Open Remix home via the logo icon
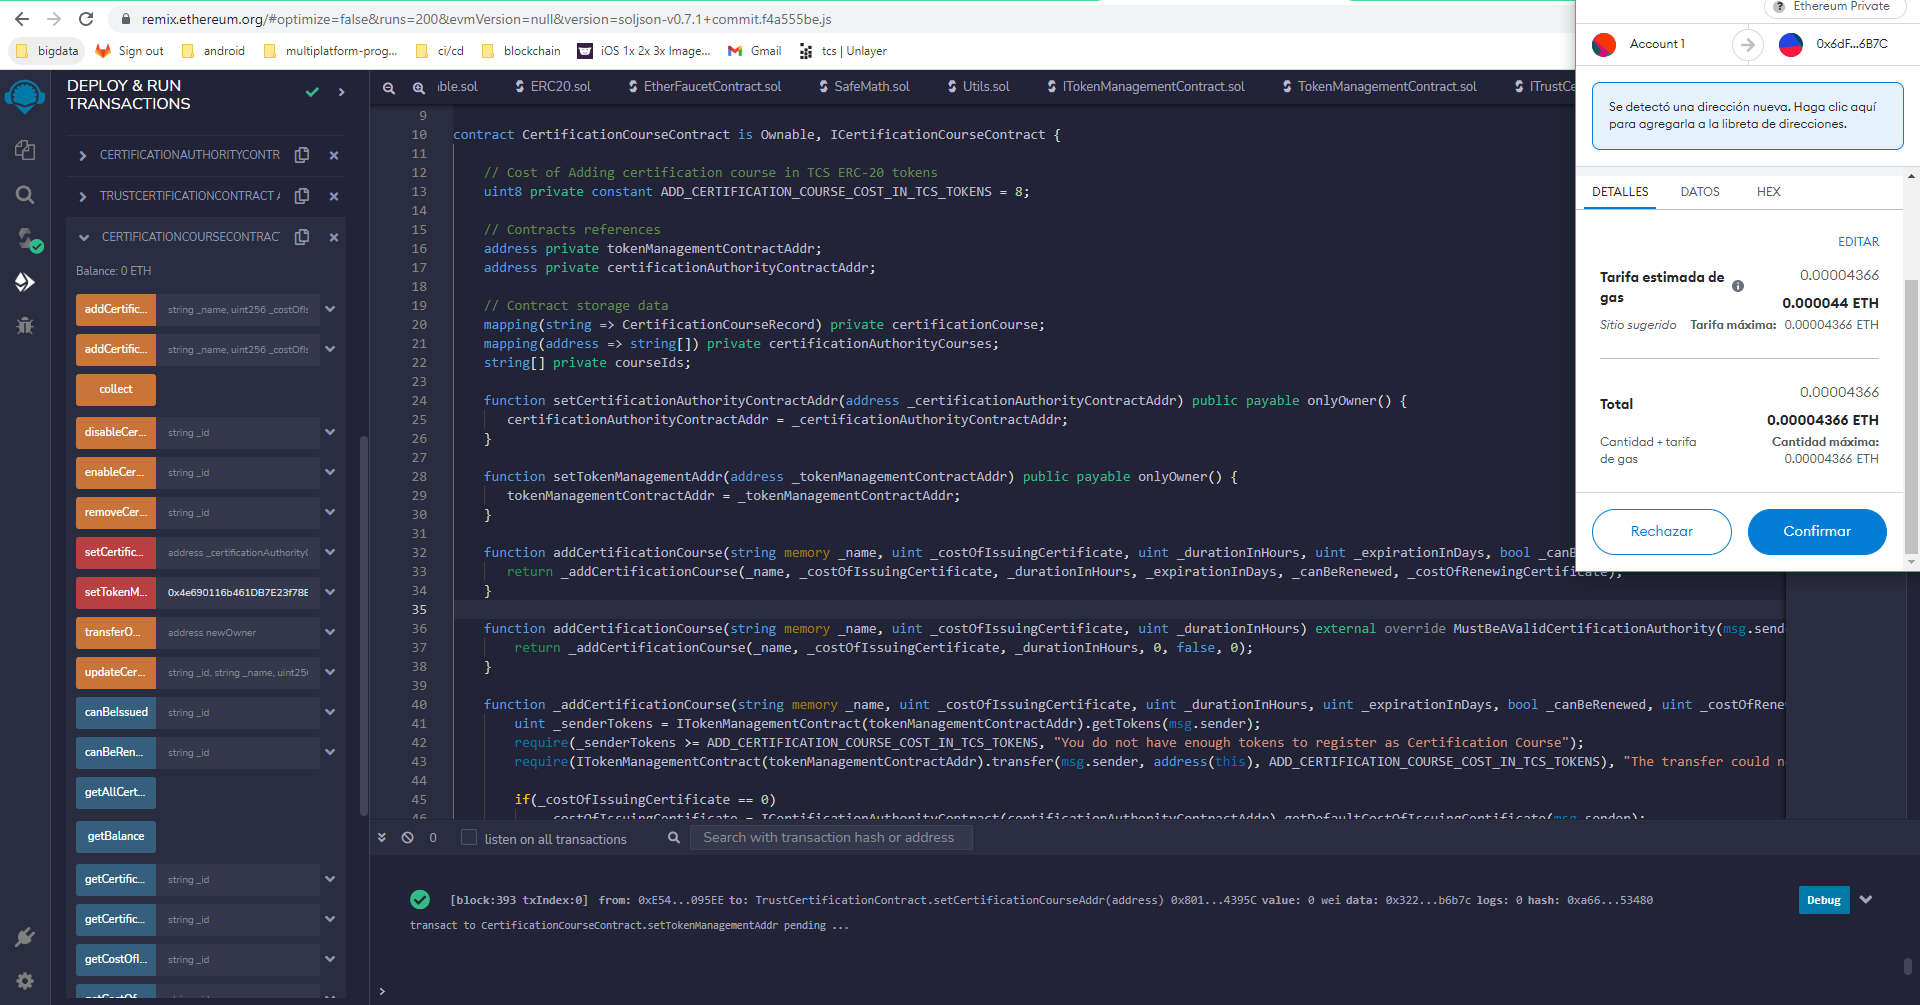Viewport: 1920px width, 1005px height. (25, 97)
